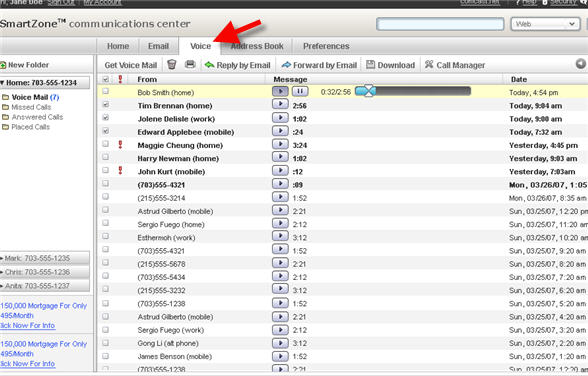Expand the Anita: 703-555-1237 line

pyautogui.click(x=44, y=286)
